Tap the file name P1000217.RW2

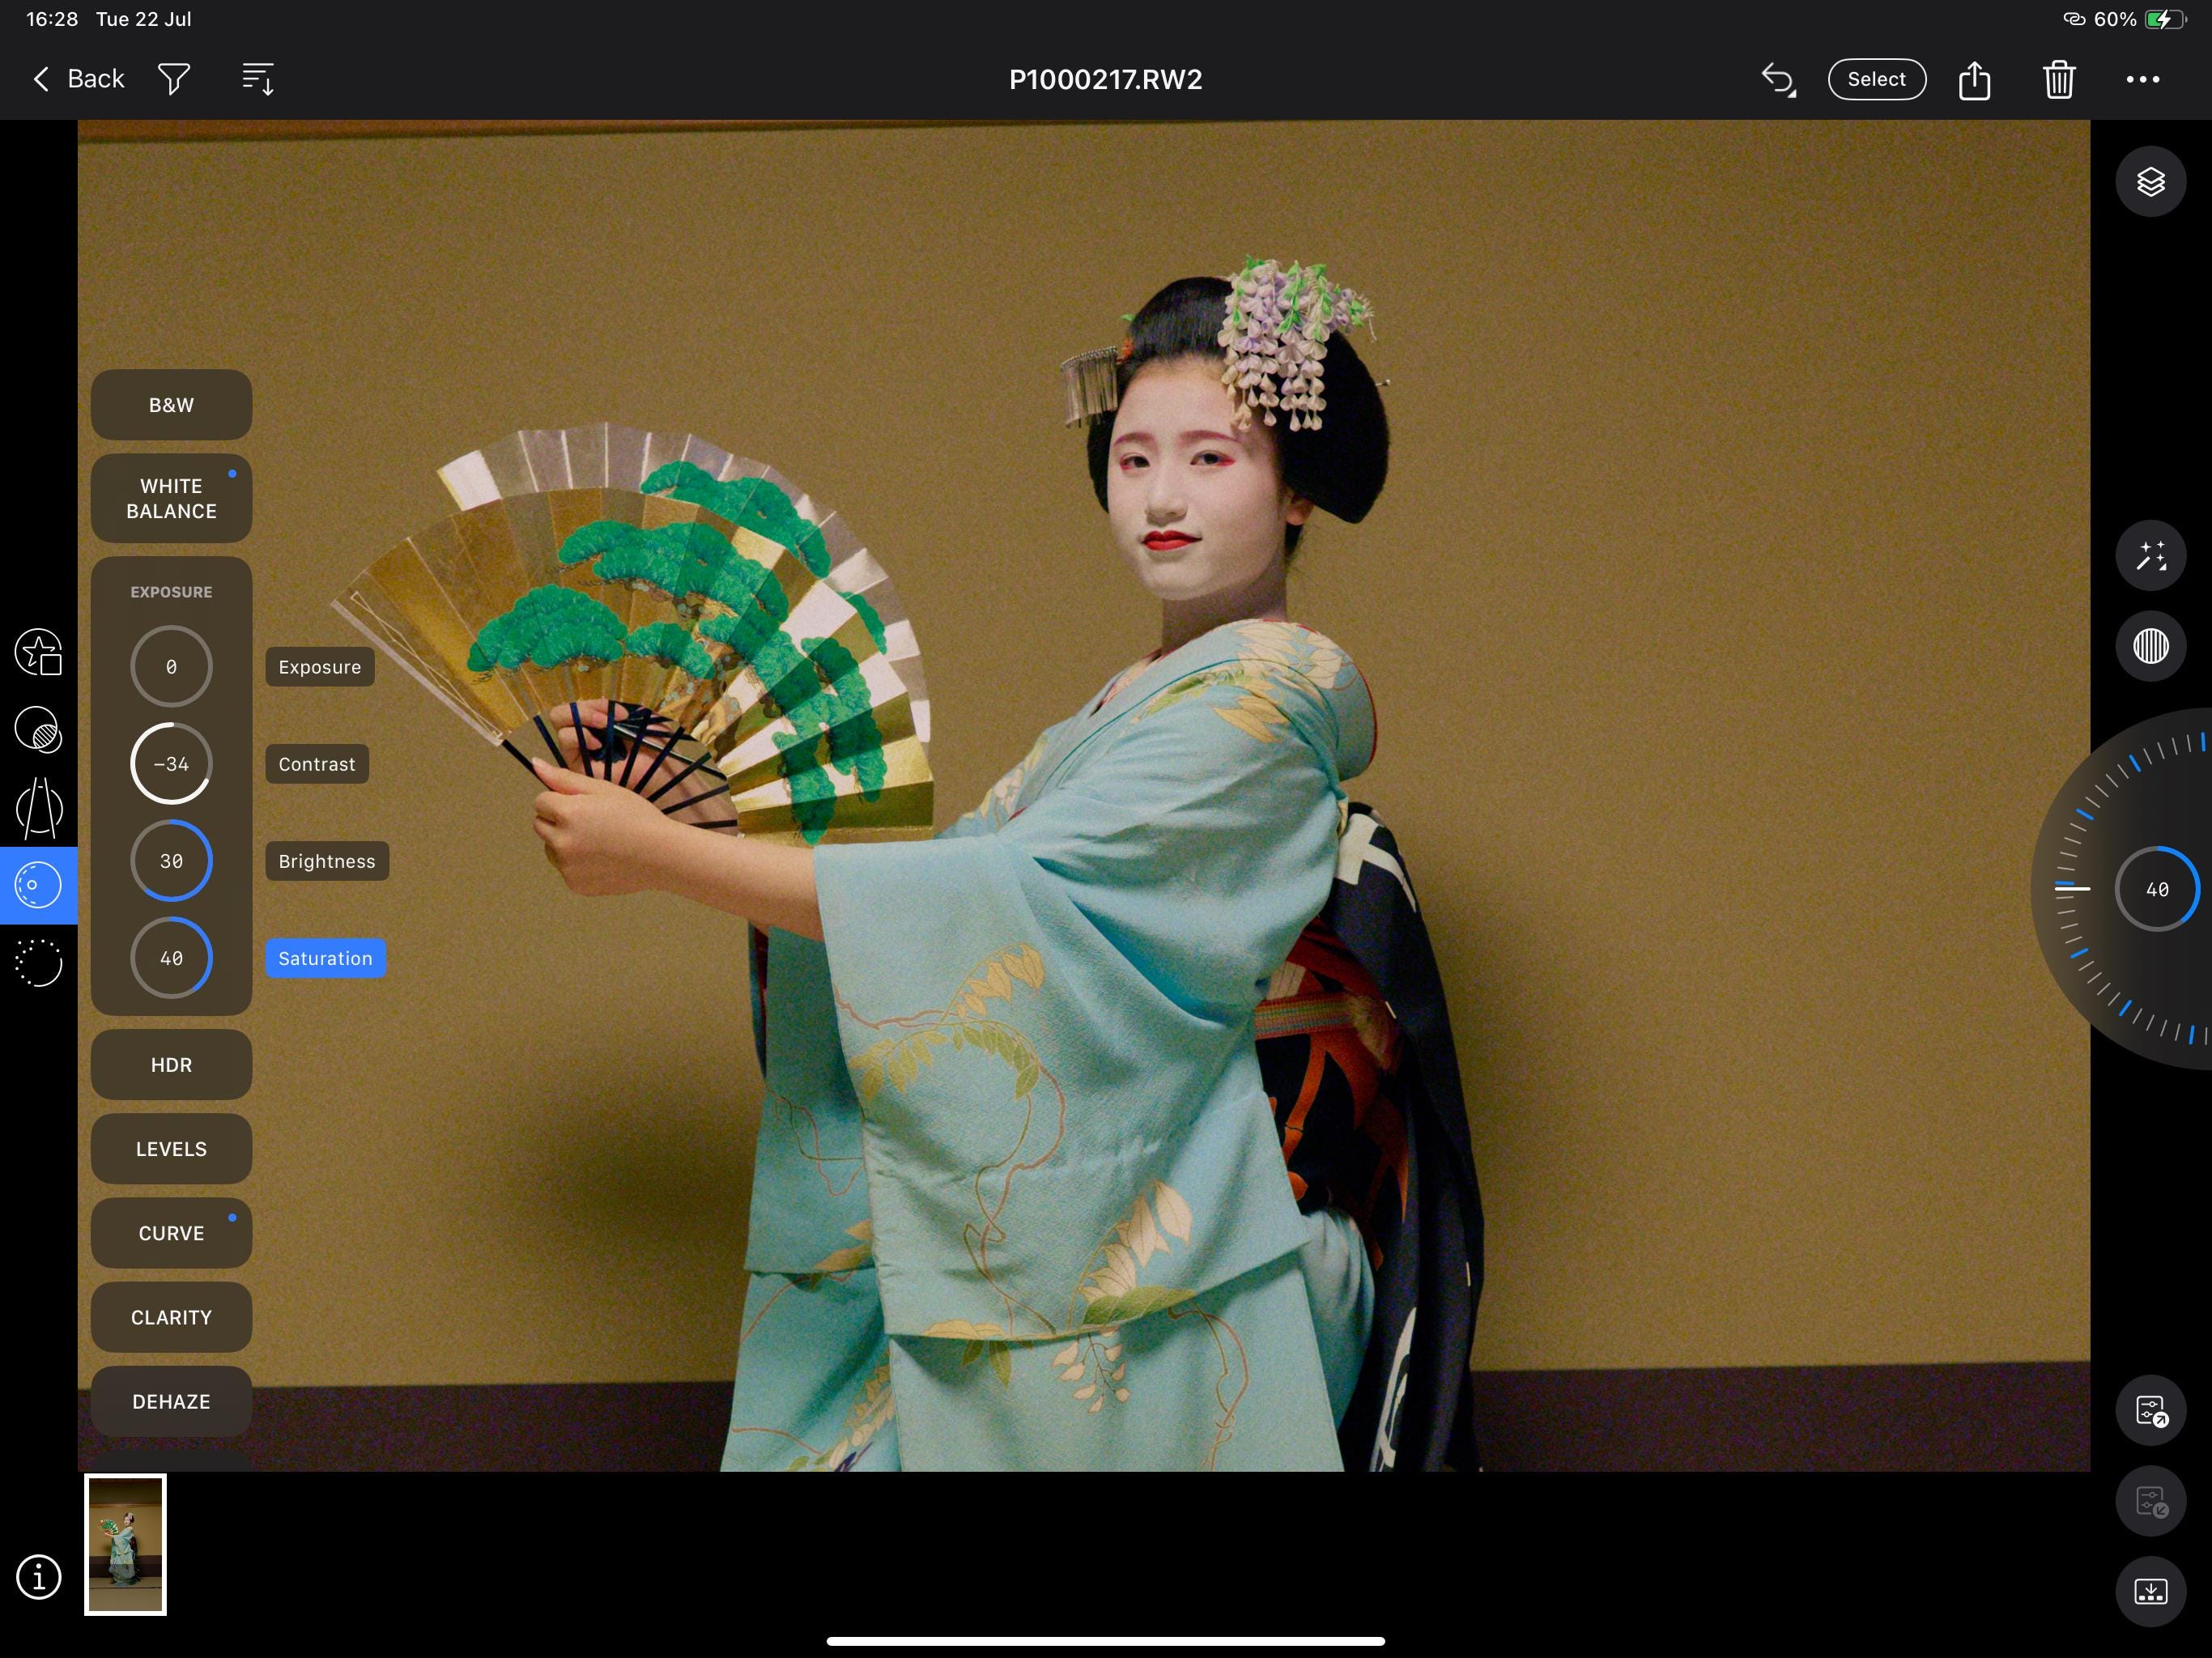point(1105,79)
